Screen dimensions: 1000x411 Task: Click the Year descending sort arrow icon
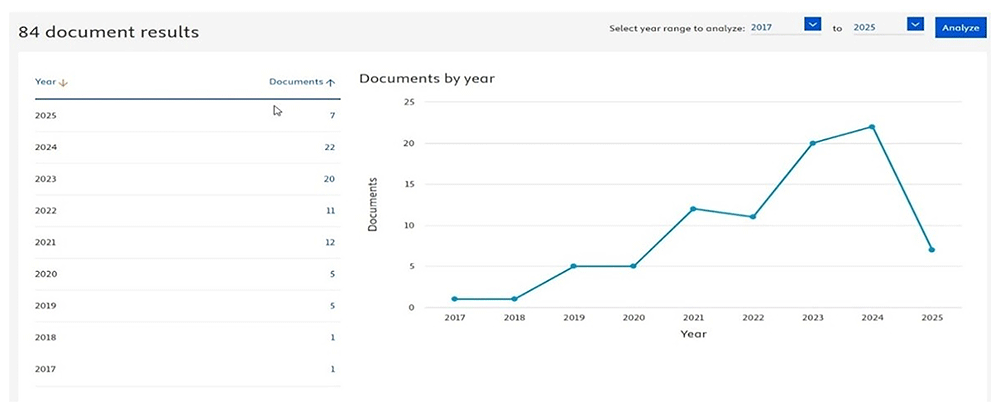(63, 82)
